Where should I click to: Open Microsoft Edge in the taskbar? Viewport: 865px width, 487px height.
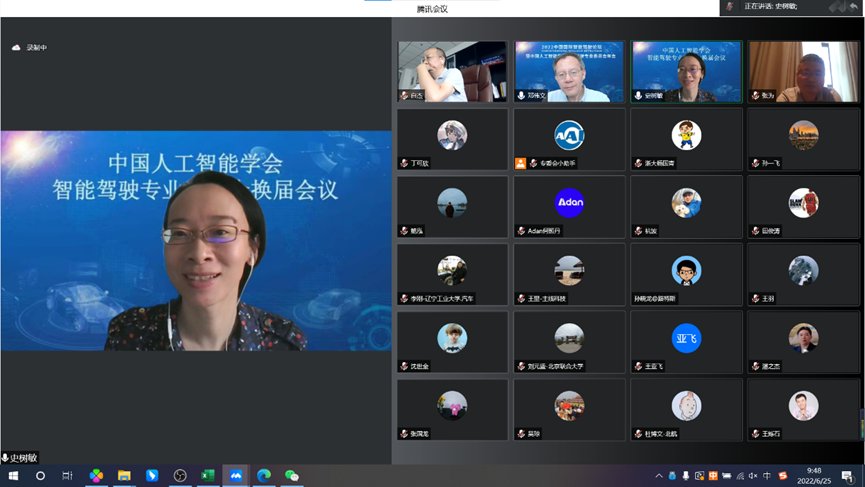pos(264,476)
